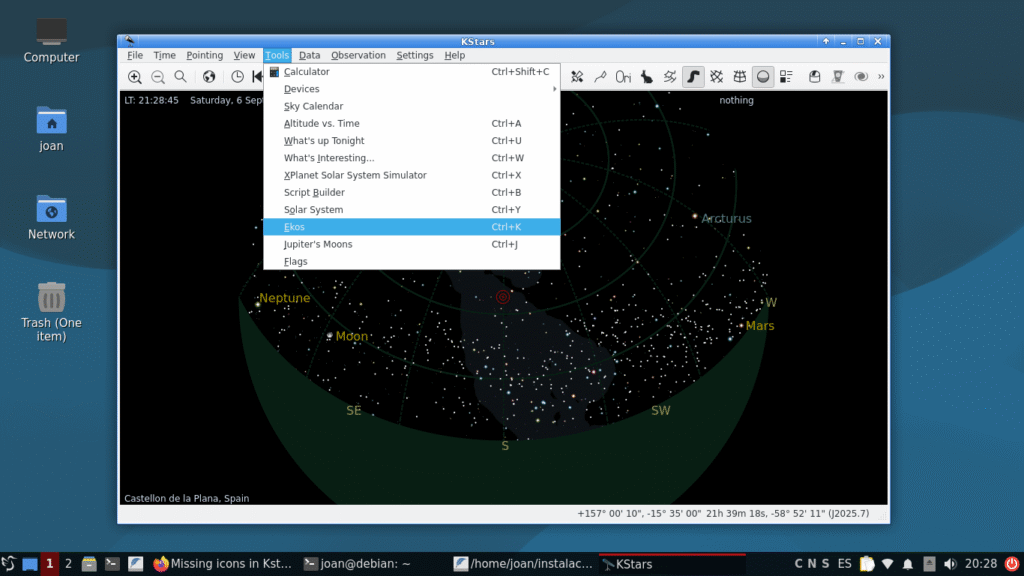
Task: Click the Zoom In magnifier icon
Action: coord(135,77)
